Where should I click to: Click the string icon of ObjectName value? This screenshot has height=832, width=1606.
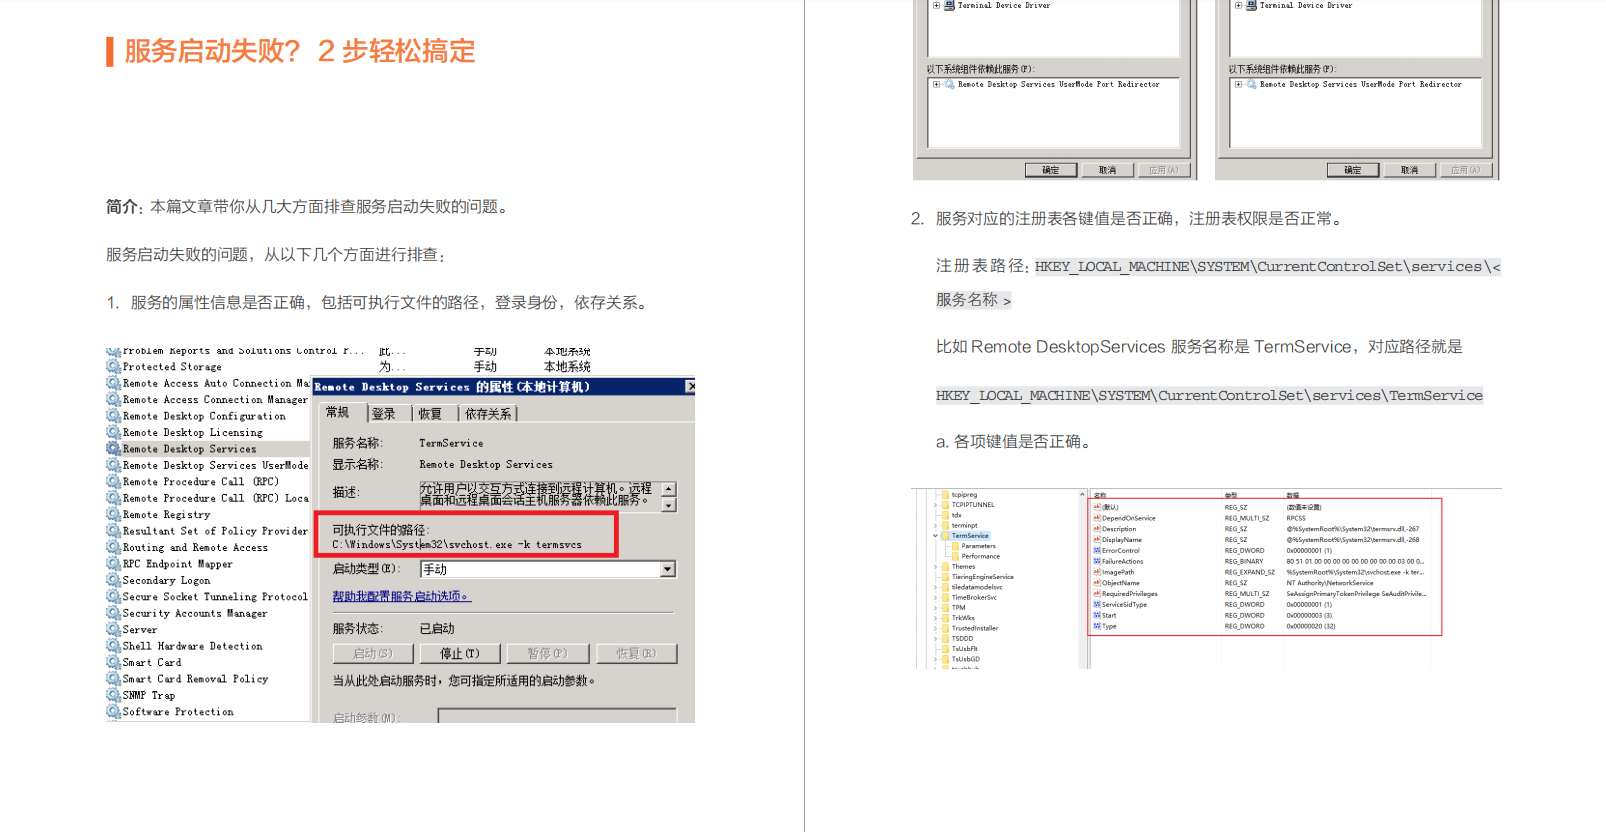click(1097, 583)
